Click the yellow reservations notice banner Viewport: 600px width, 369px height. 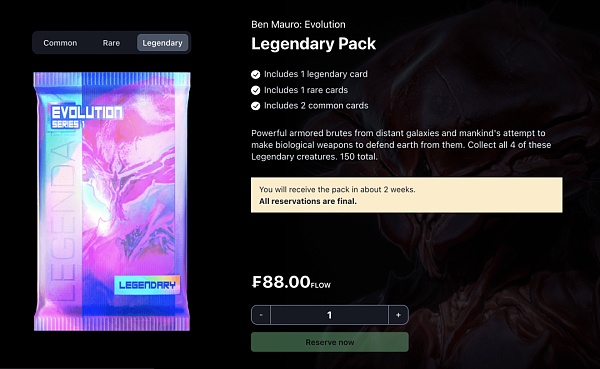point(407,195)
